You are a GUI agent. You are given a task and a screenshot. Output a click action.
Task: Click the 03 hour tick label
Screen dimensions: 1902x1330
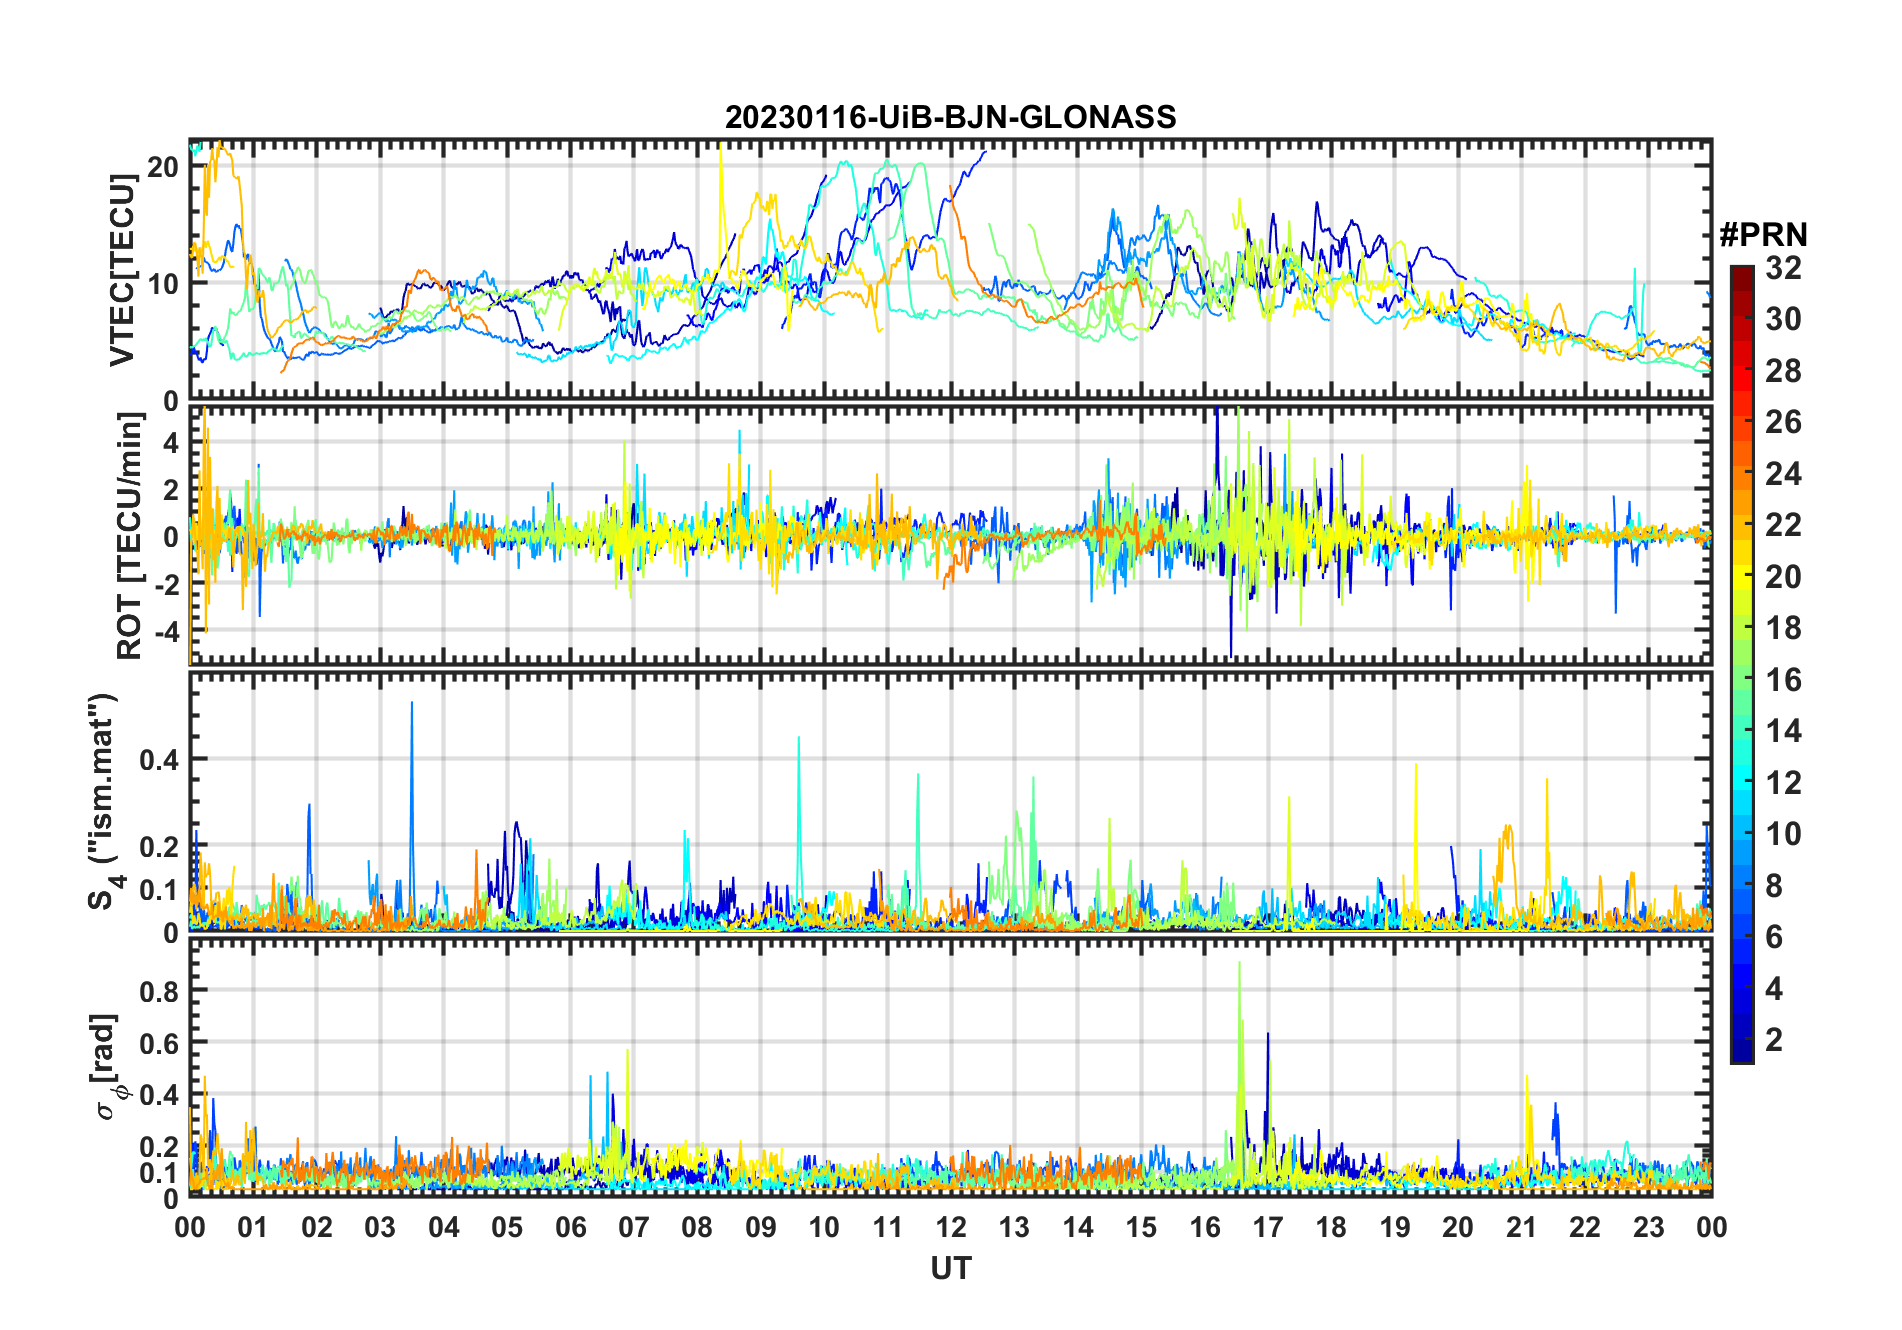pyautogui.click(x=380, y=1227)
